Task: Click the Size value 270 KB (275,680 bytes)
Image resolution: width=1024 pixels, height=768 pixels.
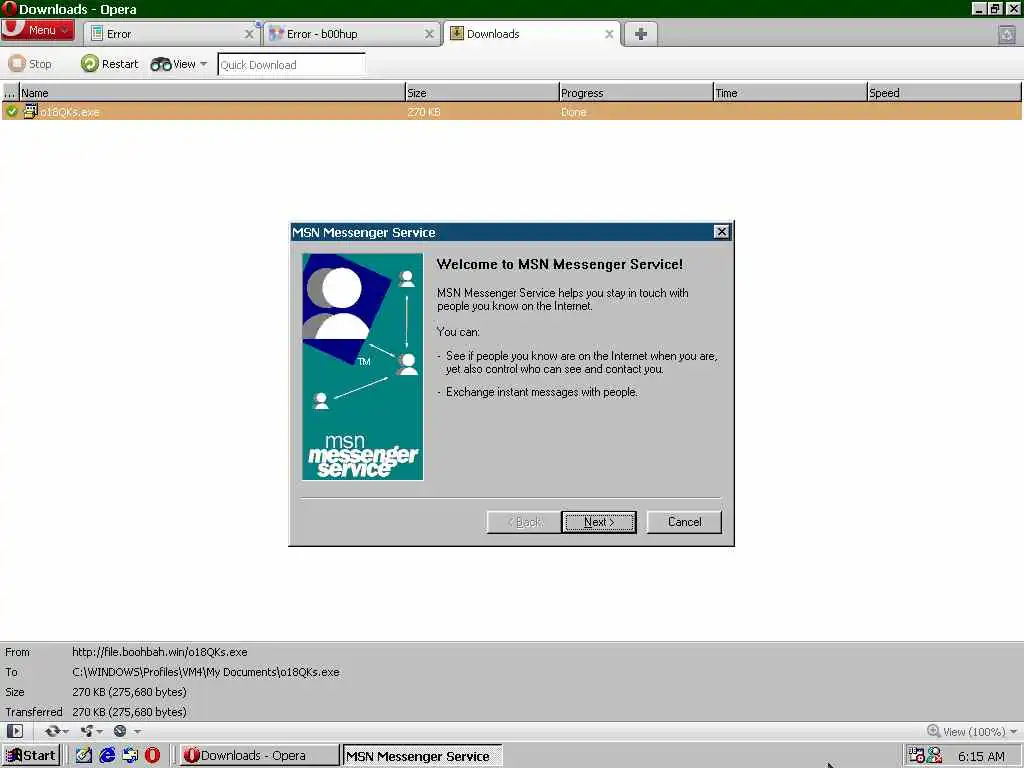Action: point(129,692)
